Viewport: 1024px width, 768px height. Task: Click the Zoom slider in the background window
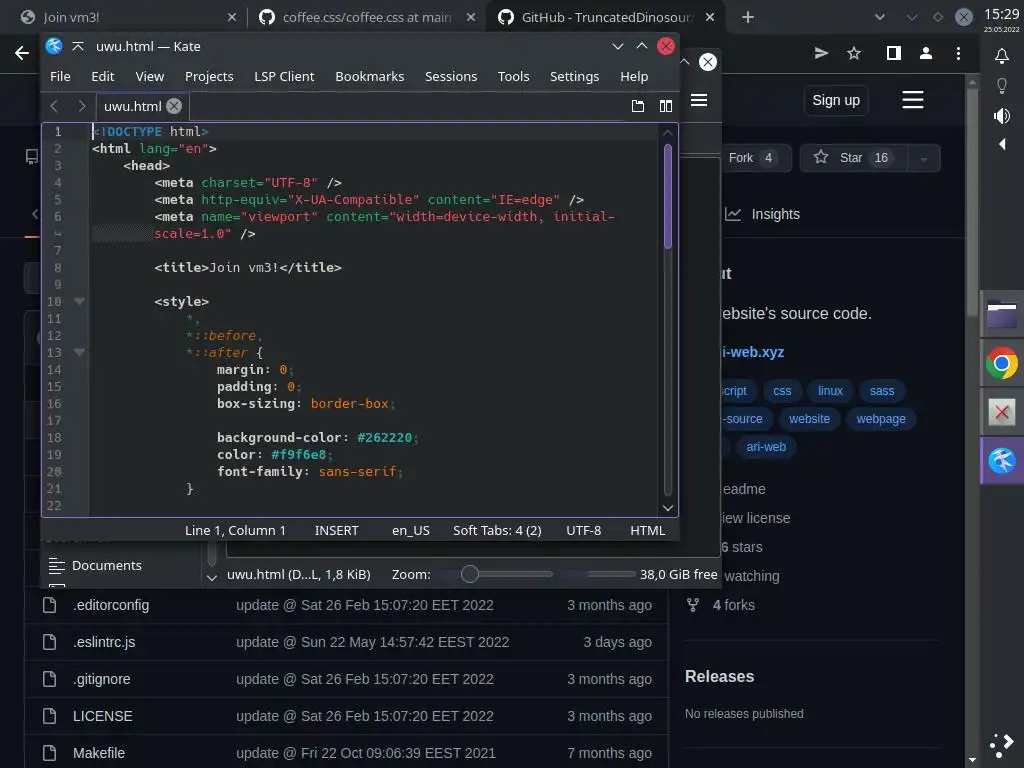pyautogui.click(x=496, y=574)
